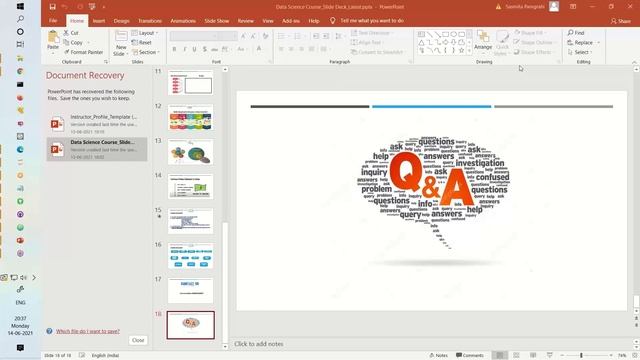Viewport: 640px width, 360px height.
Task: Toggle Strikethrough formatting
Action: tap(214, 49)
